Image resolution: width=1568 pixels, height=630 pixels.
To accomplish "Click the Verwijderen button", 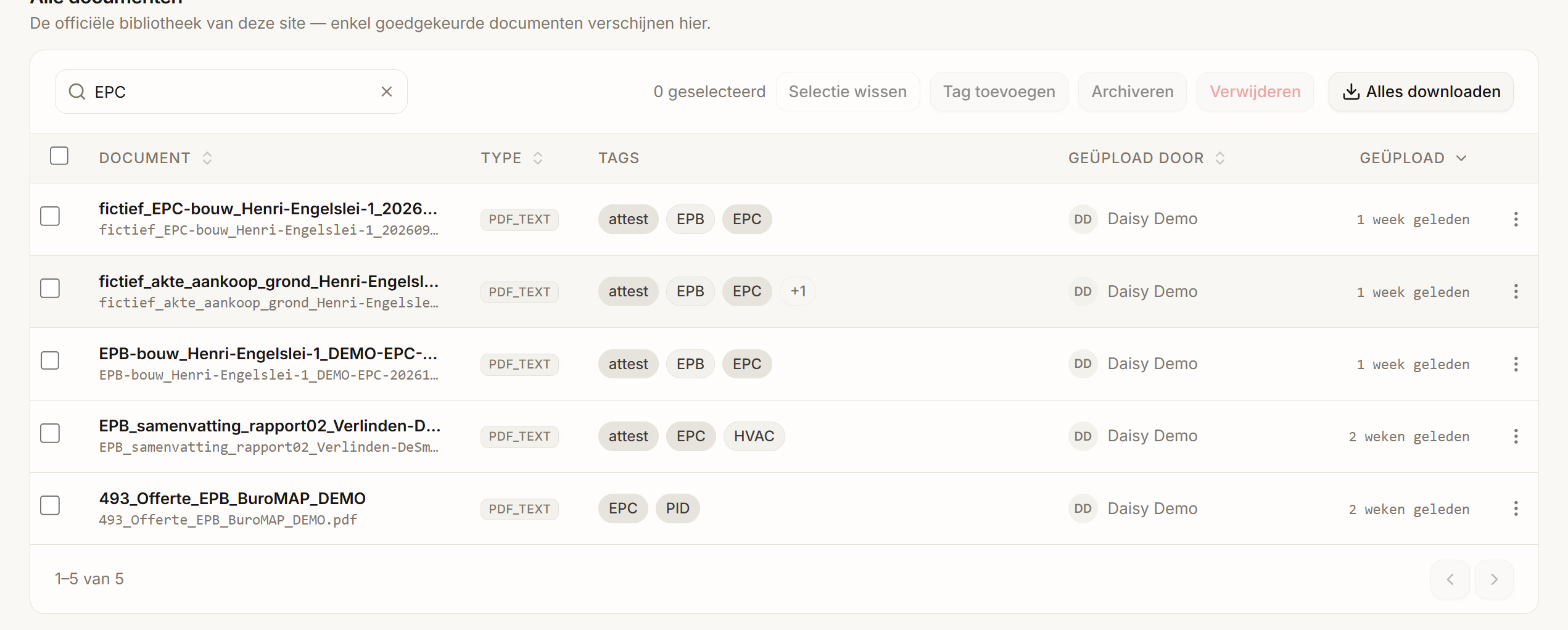I will point(1255,92).
